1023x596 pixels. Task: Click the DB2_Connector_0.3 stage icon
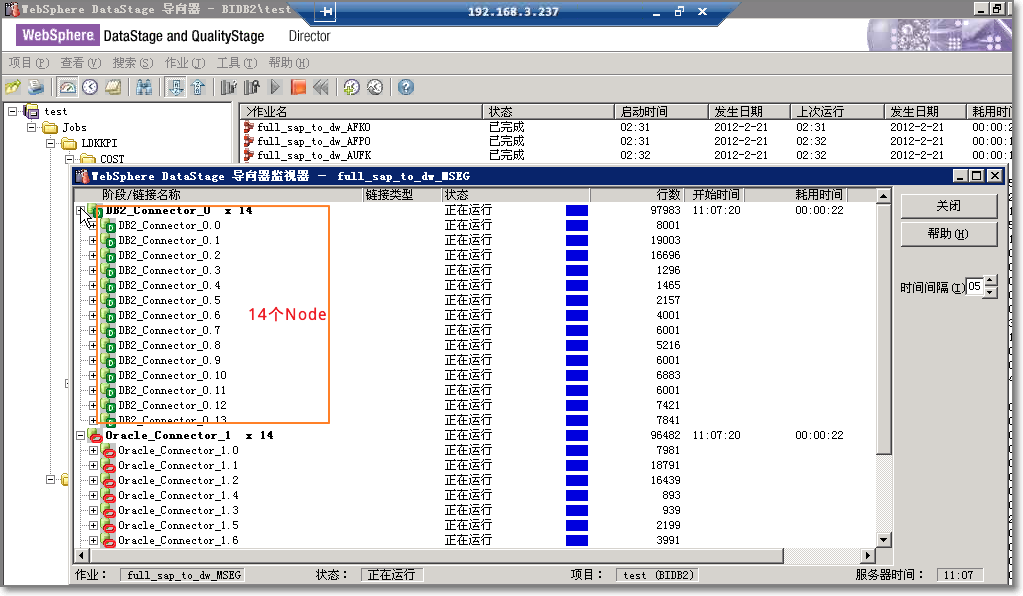(109, 271)
